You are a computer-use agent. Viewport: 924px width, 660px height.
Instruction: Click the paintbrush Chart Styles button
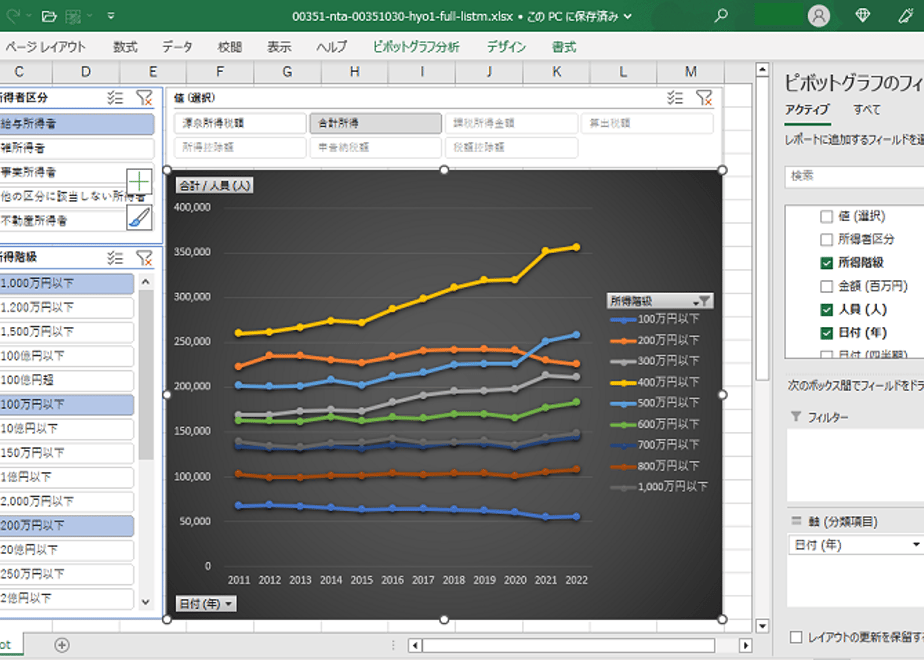(139, 217)
